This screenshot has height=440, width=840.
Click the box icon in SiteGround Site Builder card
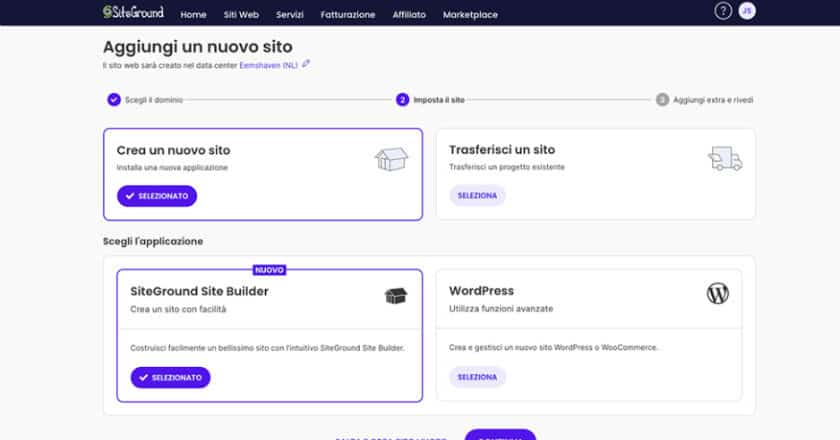click(396, 295)
